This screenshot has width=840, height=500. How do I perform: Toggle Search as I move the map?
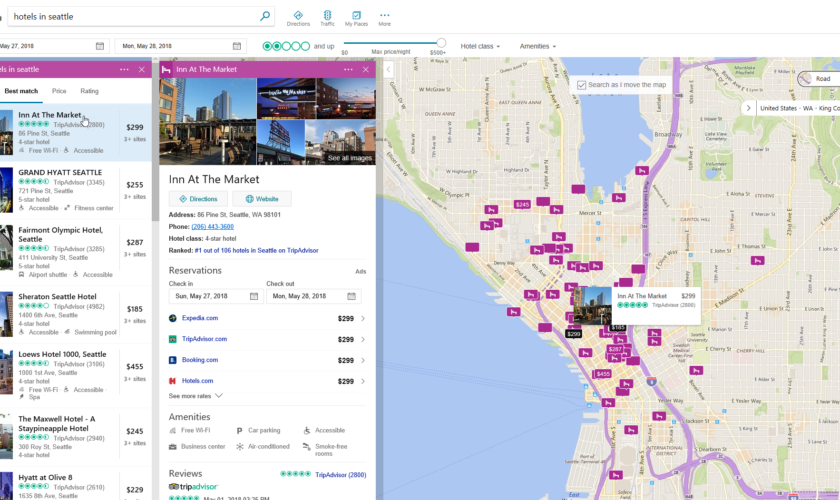[x=582, y=85]
